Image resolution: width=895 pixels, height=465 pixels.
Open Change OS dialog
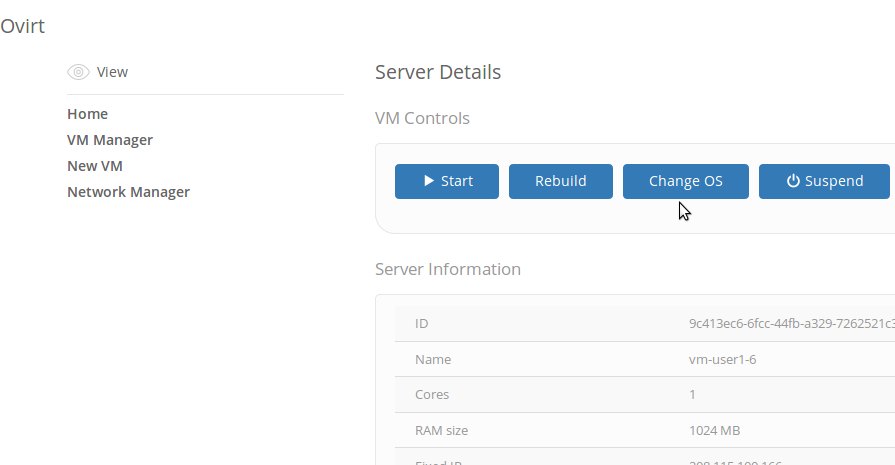(x=686, y=181)
